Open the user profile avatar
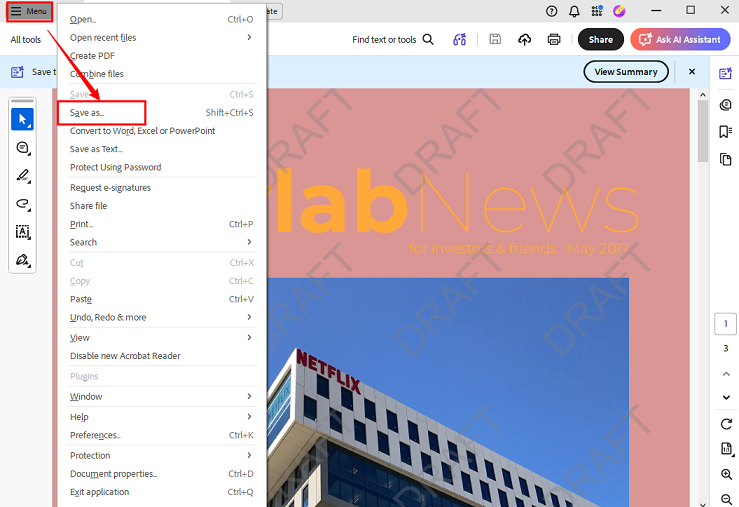This screenshot has width=739, height=507. (619, 11)
